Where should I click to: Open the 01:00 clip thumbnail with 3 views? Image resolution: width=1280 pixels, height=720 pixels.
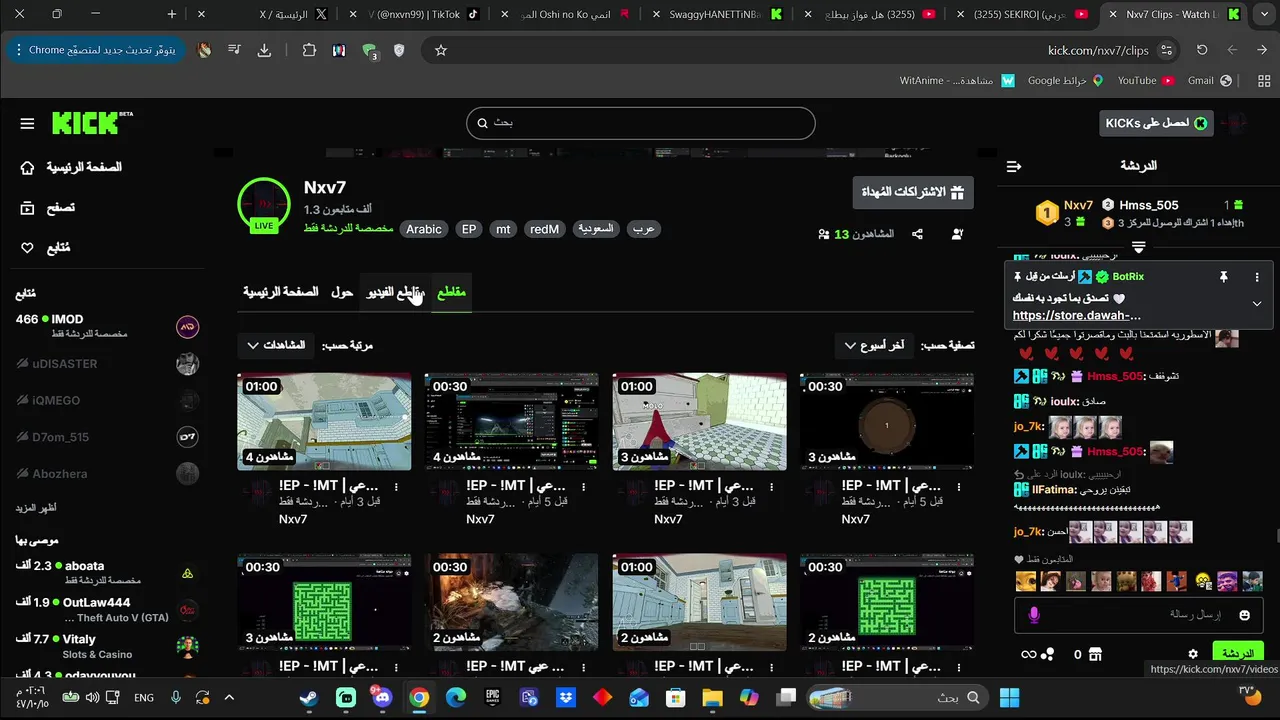(x=699, y=421)
